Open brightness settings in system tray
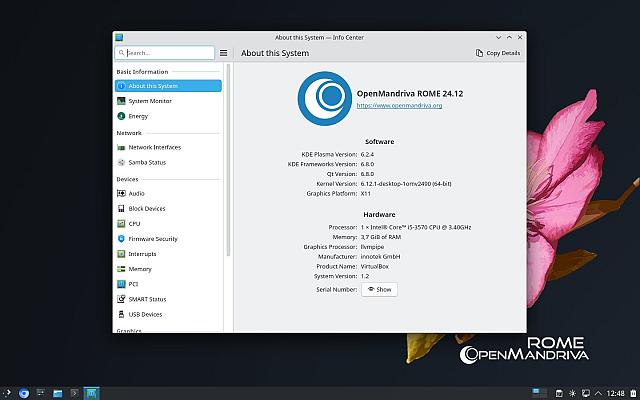This screenshot has width=640, height=400. point(572,393)
